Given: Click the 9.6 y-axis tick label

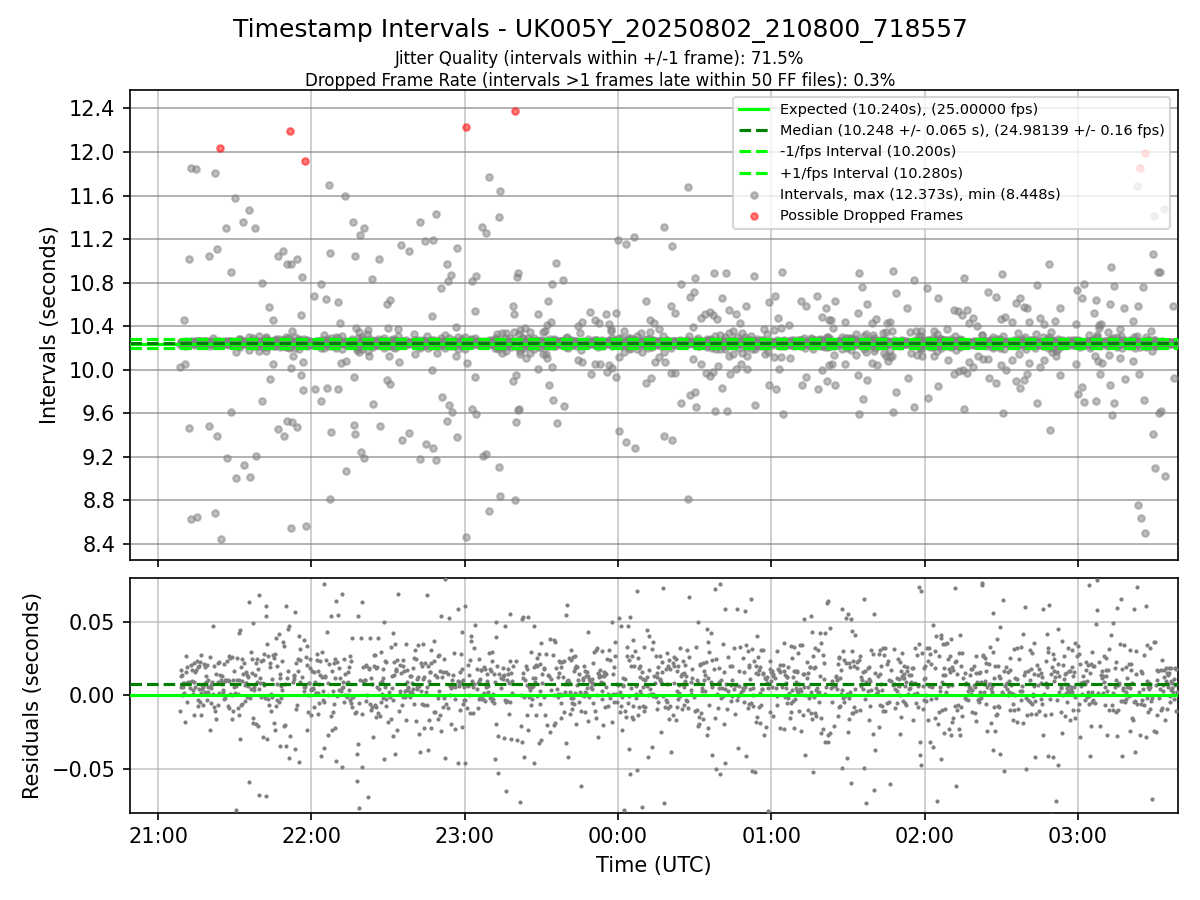Looking at the screenshot, I should (98, 413).
